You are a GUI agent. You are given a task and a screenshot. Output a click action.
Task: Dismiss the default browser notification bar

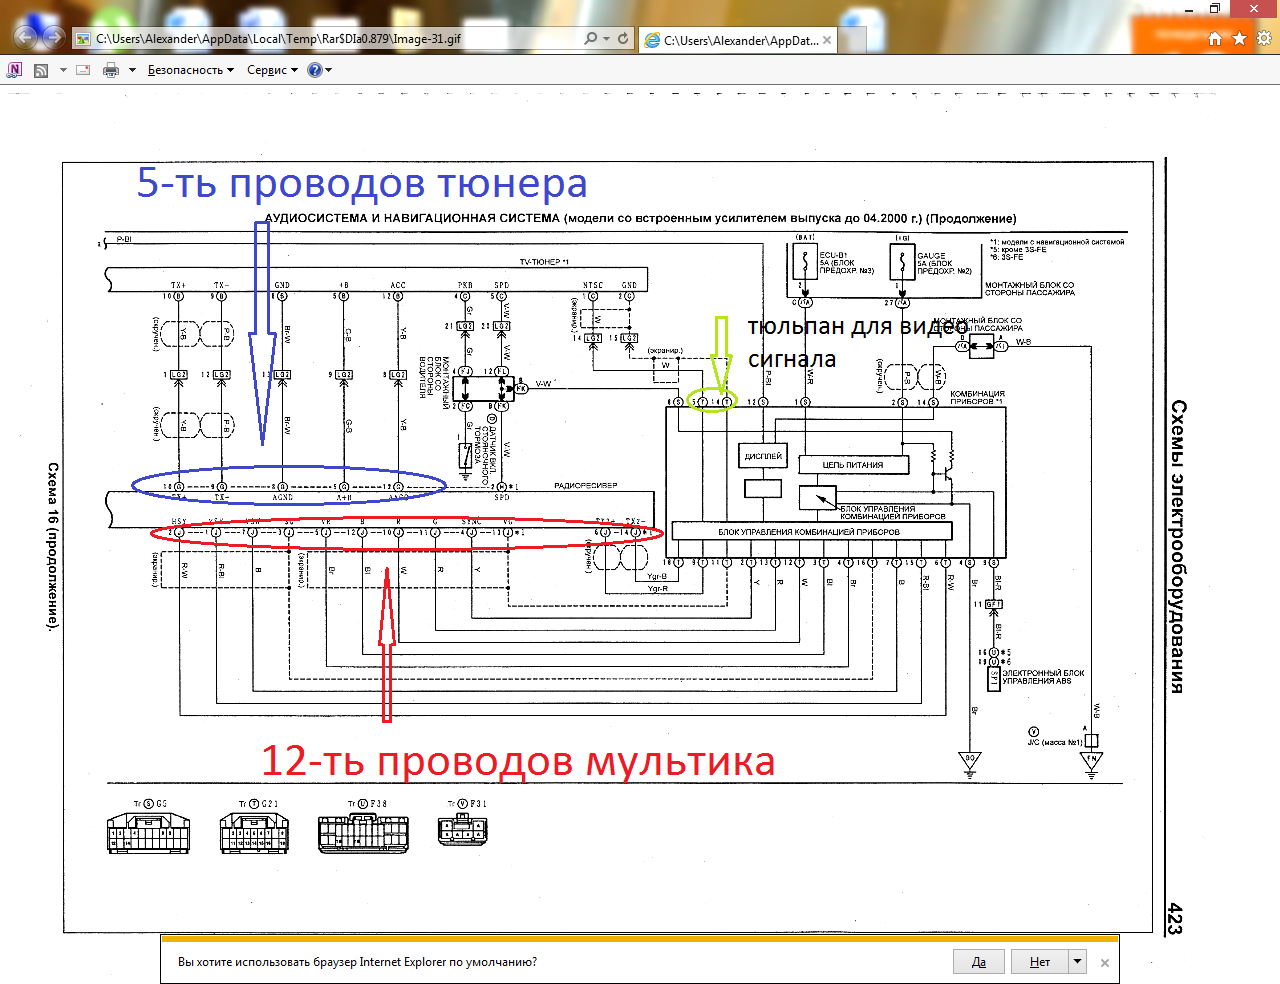[x=1104, y=963]
